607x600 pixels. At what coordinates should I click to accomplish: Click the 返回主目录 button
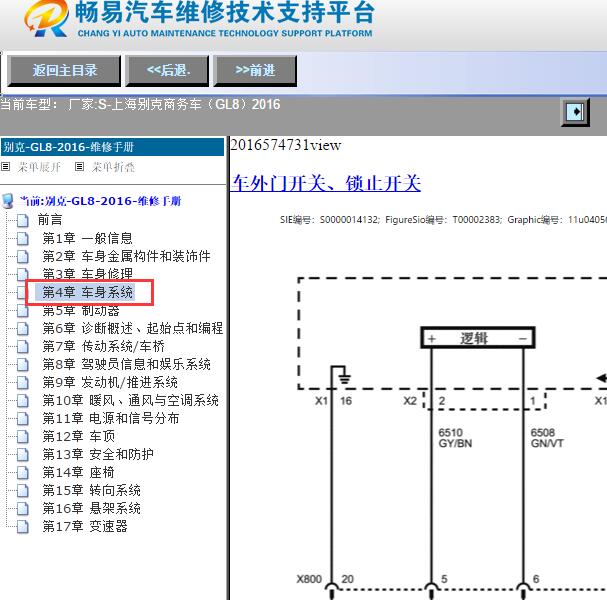64,70
